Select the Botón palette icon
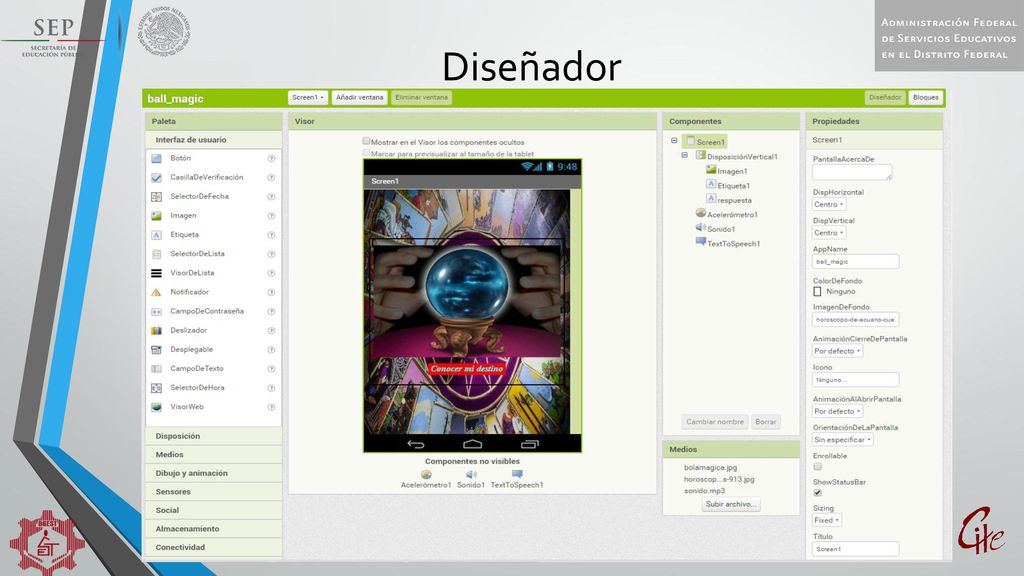This screenshot has height=576, width=1024. (x=156, y=159)
